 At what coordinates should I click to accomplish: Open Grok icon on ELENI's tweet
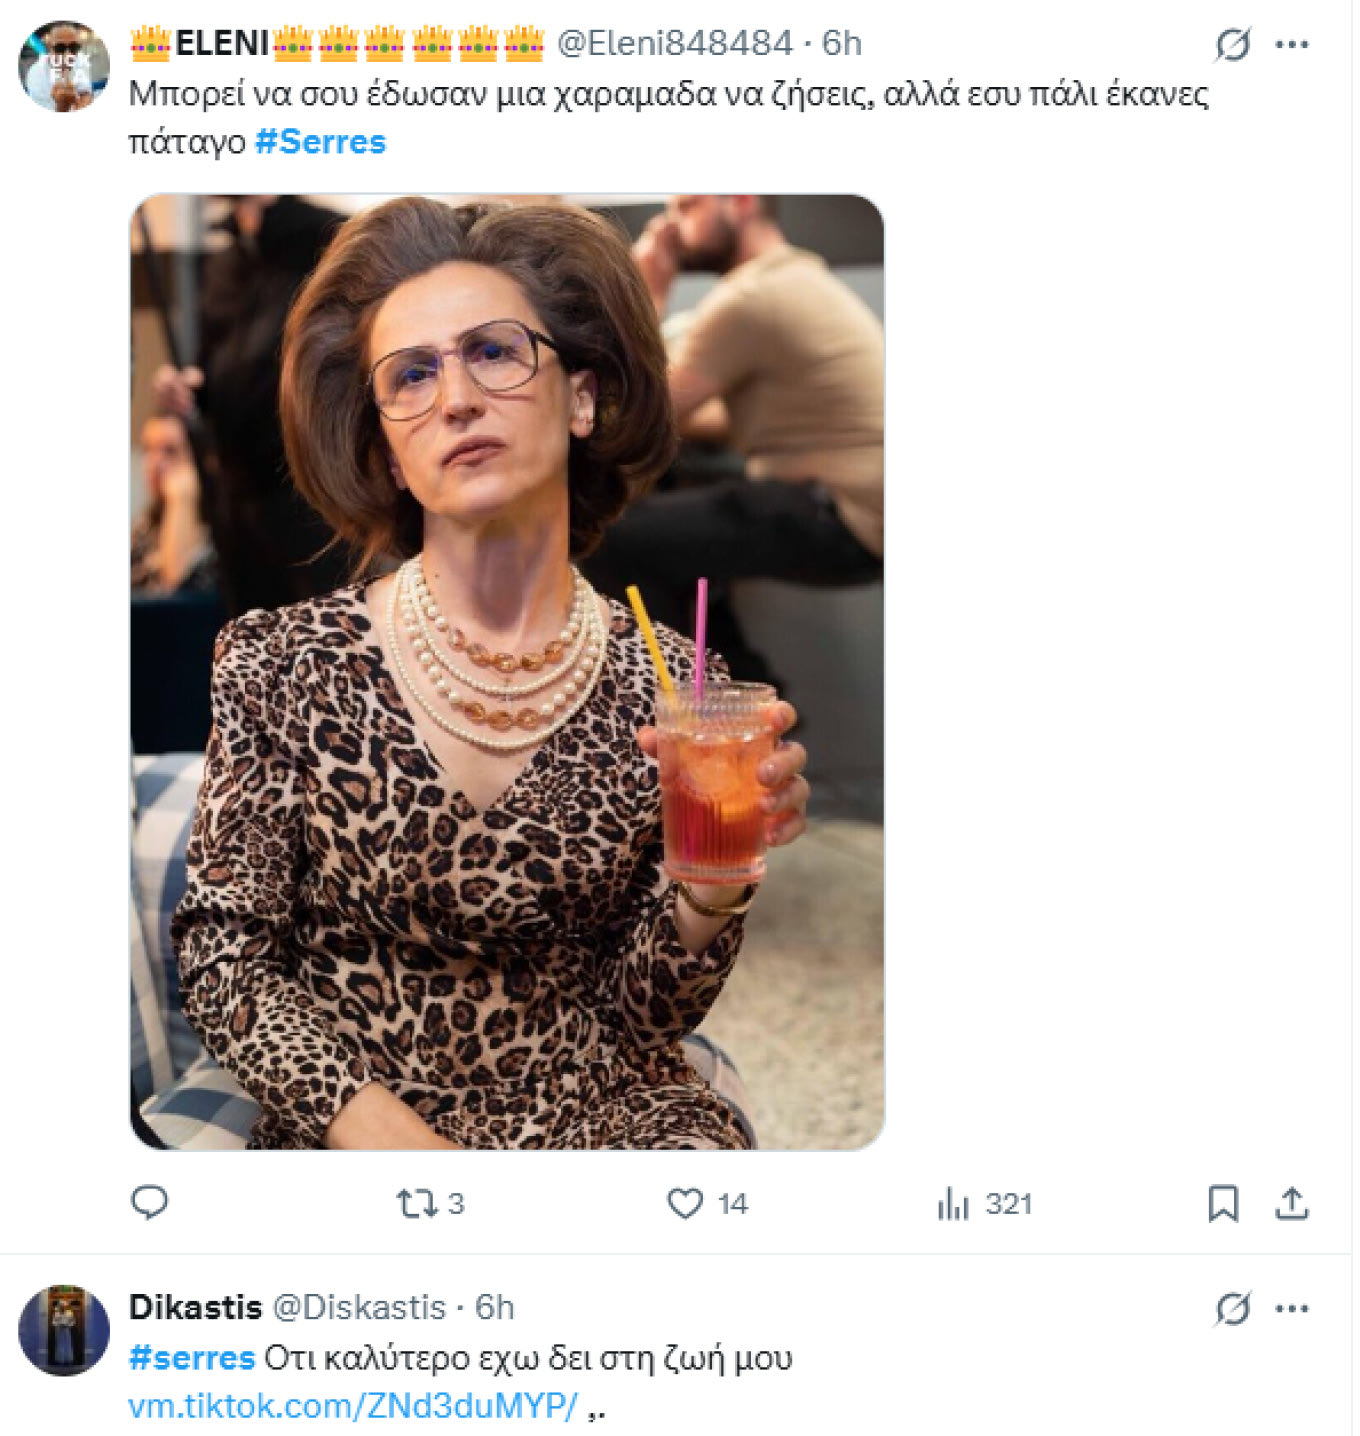click(1232, 44)
